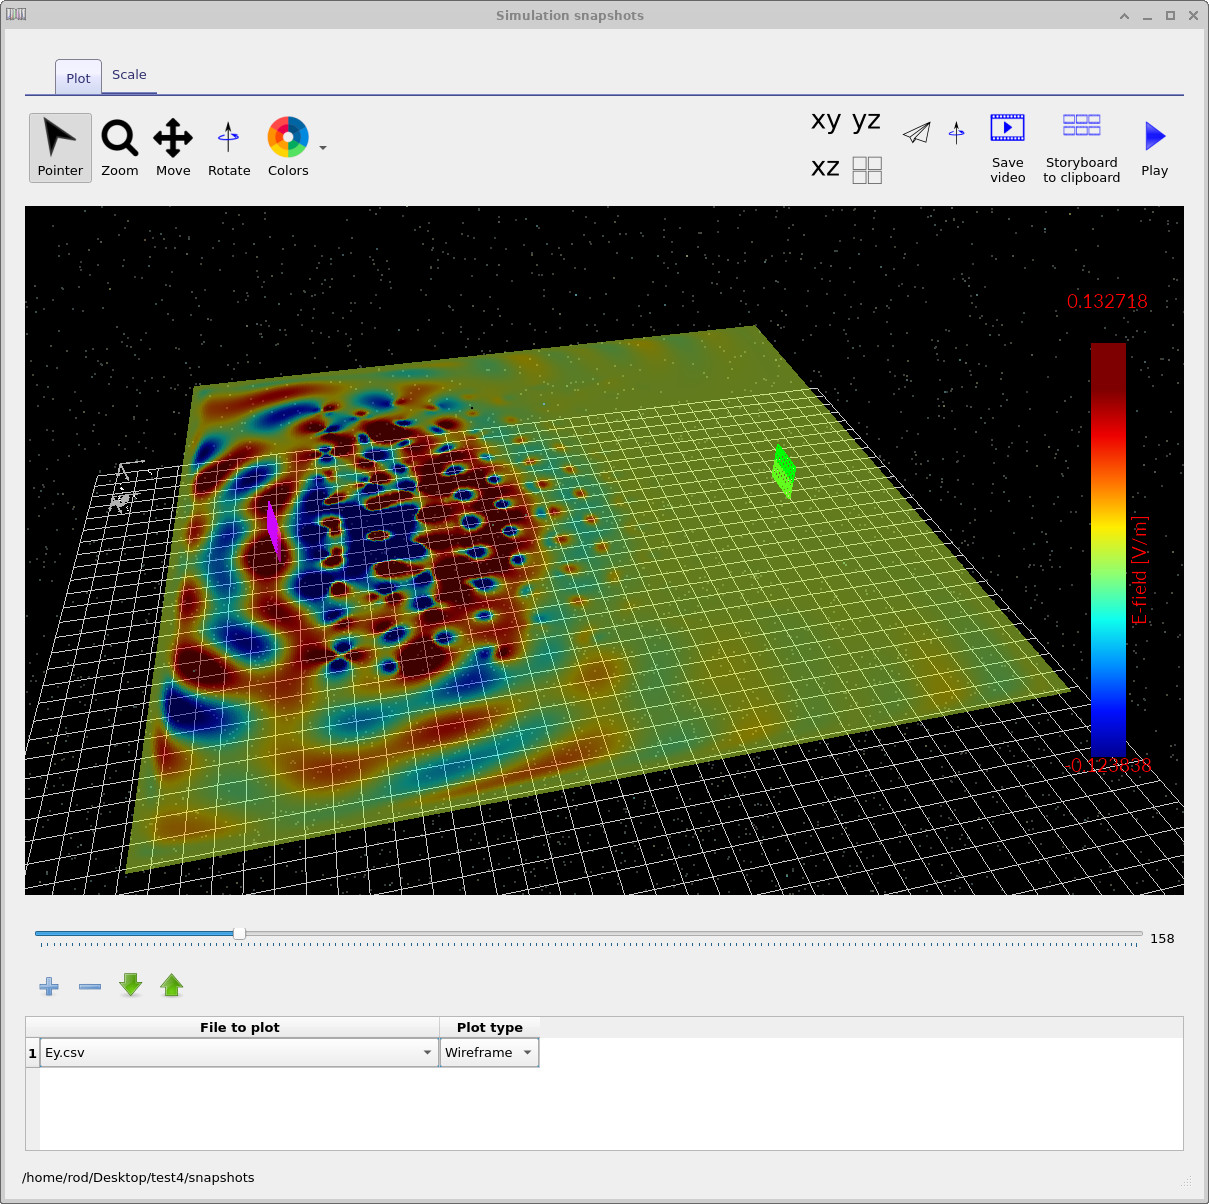Maximize the Simulation snapshots window

(x=1170, y=15)
